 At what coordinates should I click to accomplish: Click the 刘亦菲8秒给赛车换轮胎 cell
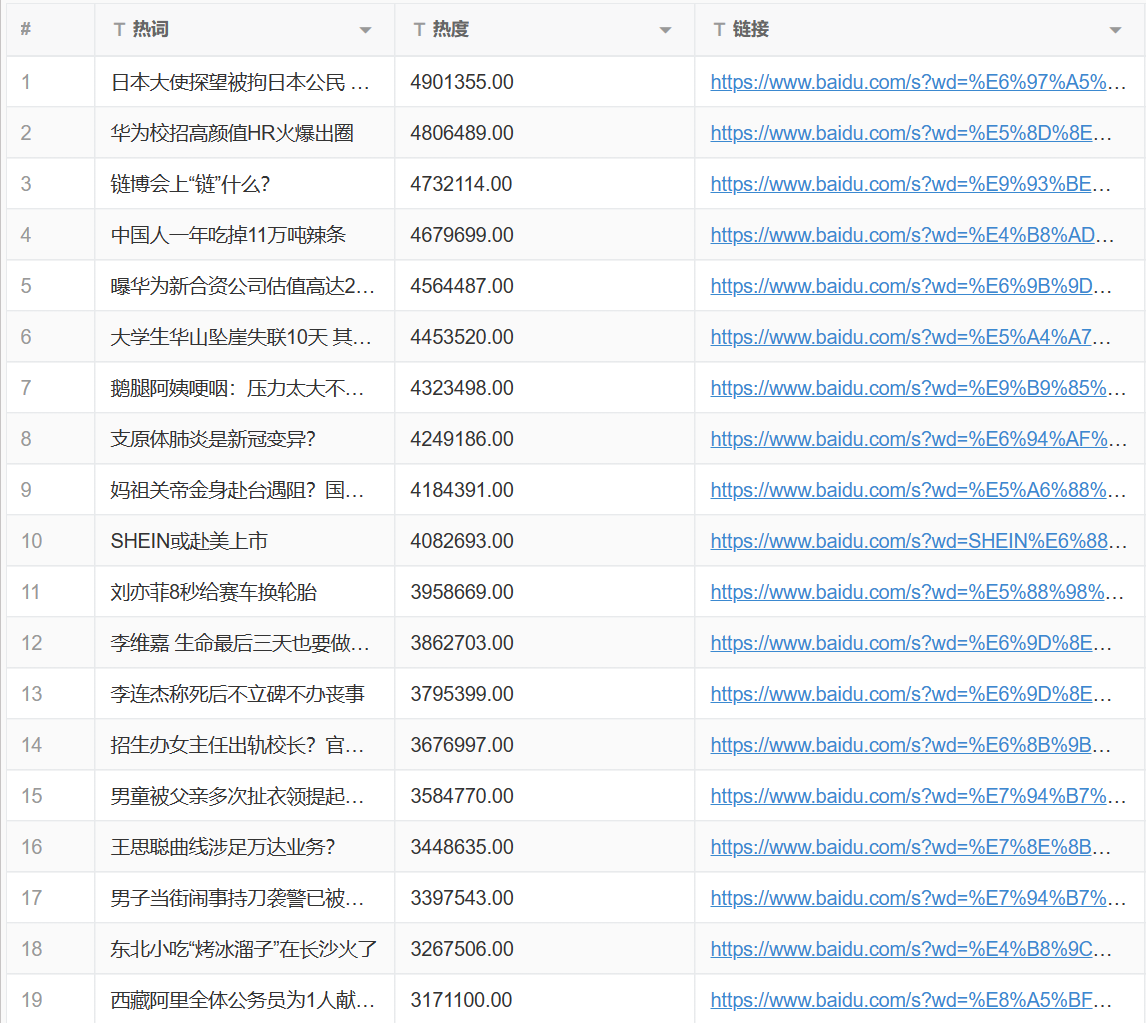pyautogui.click(x=214, y=592)
